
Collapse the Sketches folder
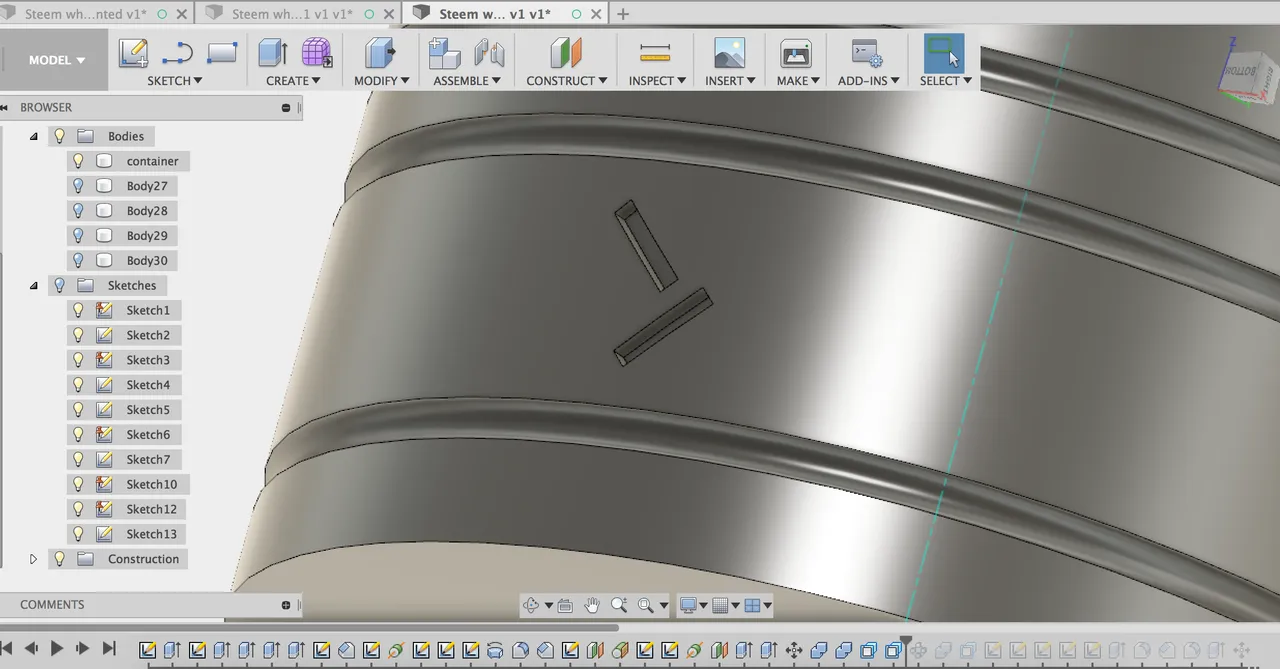coord(33,285)
